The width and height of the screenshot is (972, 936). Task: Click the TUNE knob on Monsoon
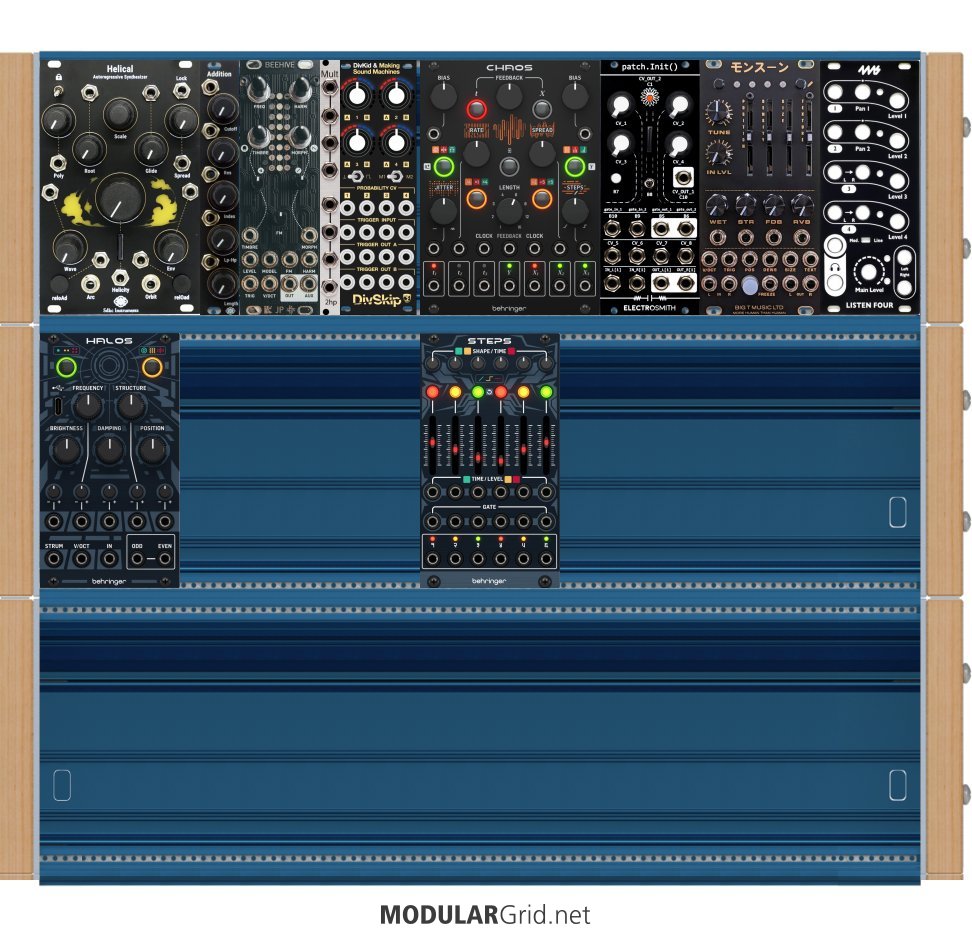point(718,112)
